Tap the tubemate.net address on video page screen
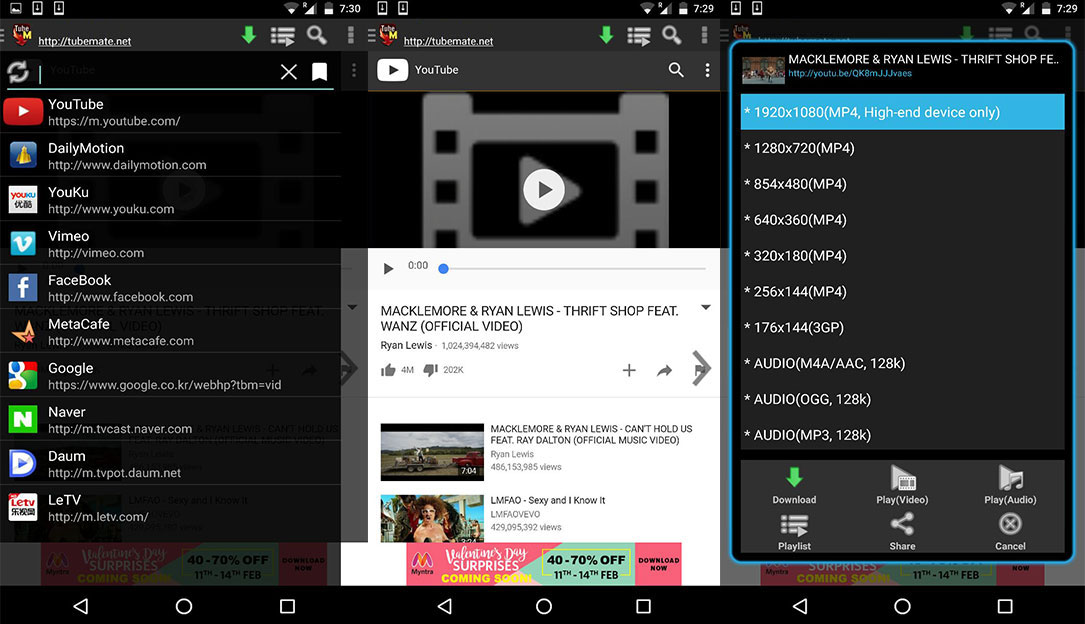1085x624 pixels. click(448, 42)
